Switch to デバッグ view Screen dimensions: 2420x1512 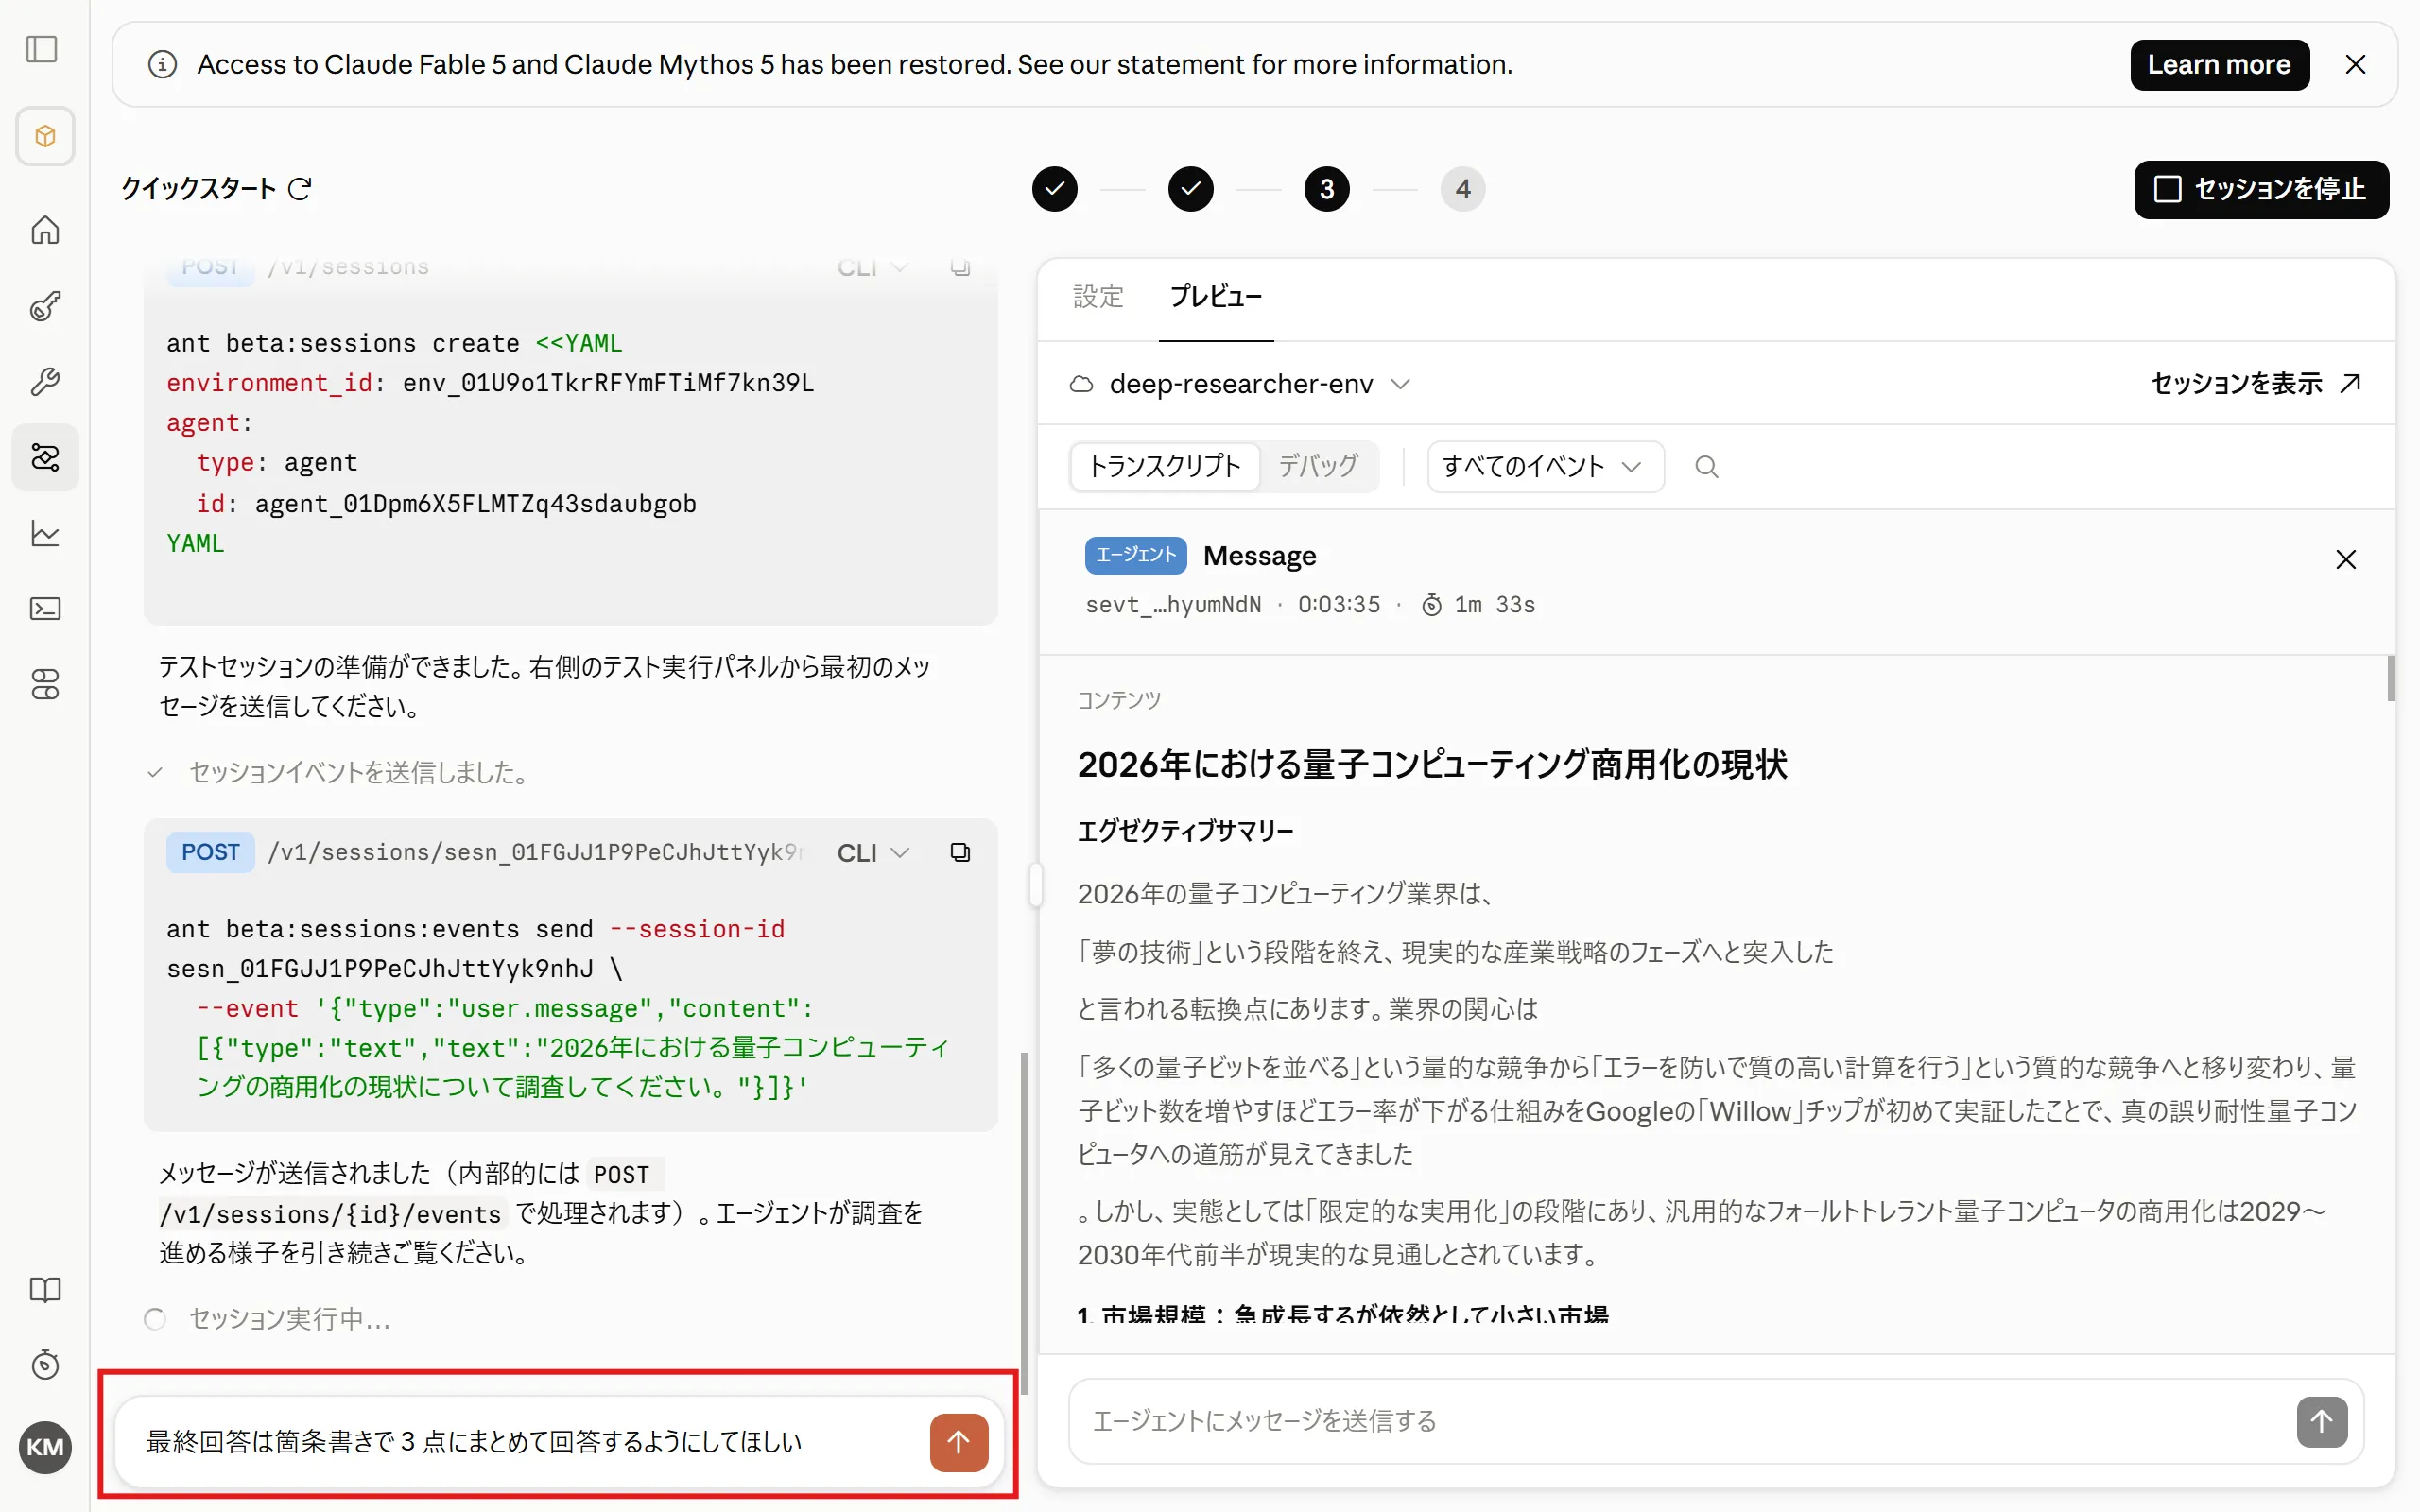1318,466
